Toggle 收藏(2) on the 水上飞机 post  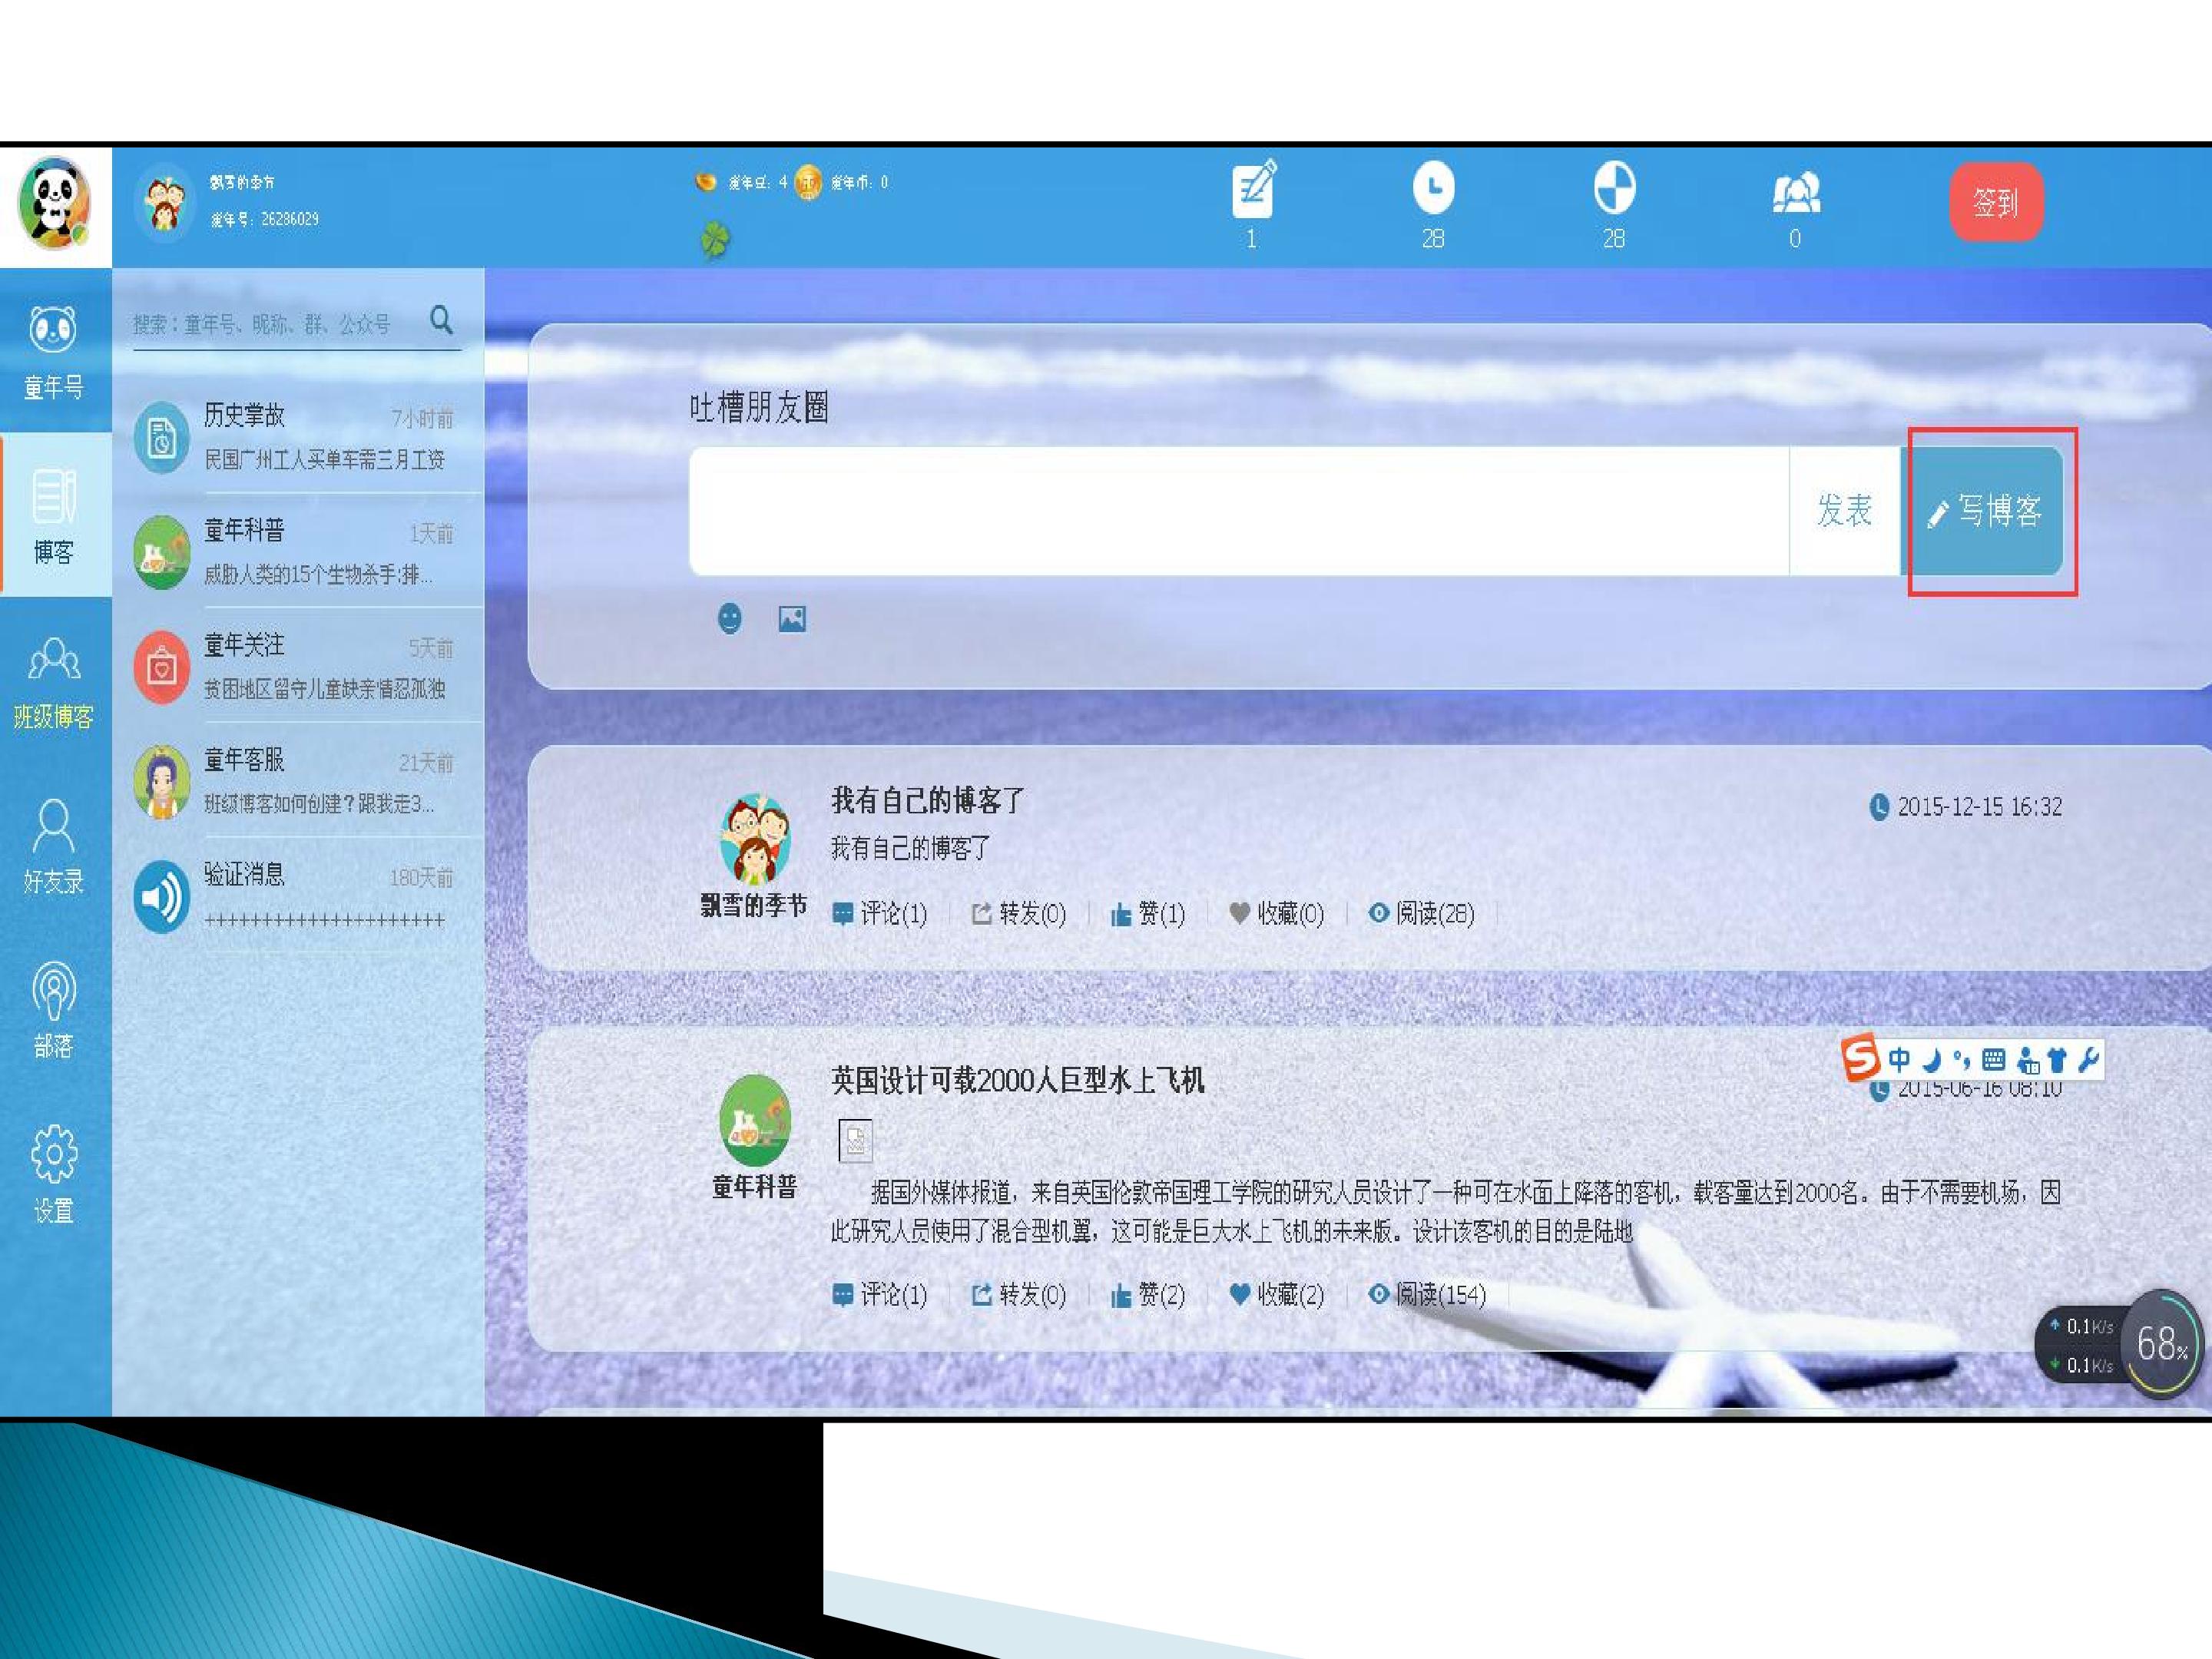pyautogui.click(x=1276, y=1295)
